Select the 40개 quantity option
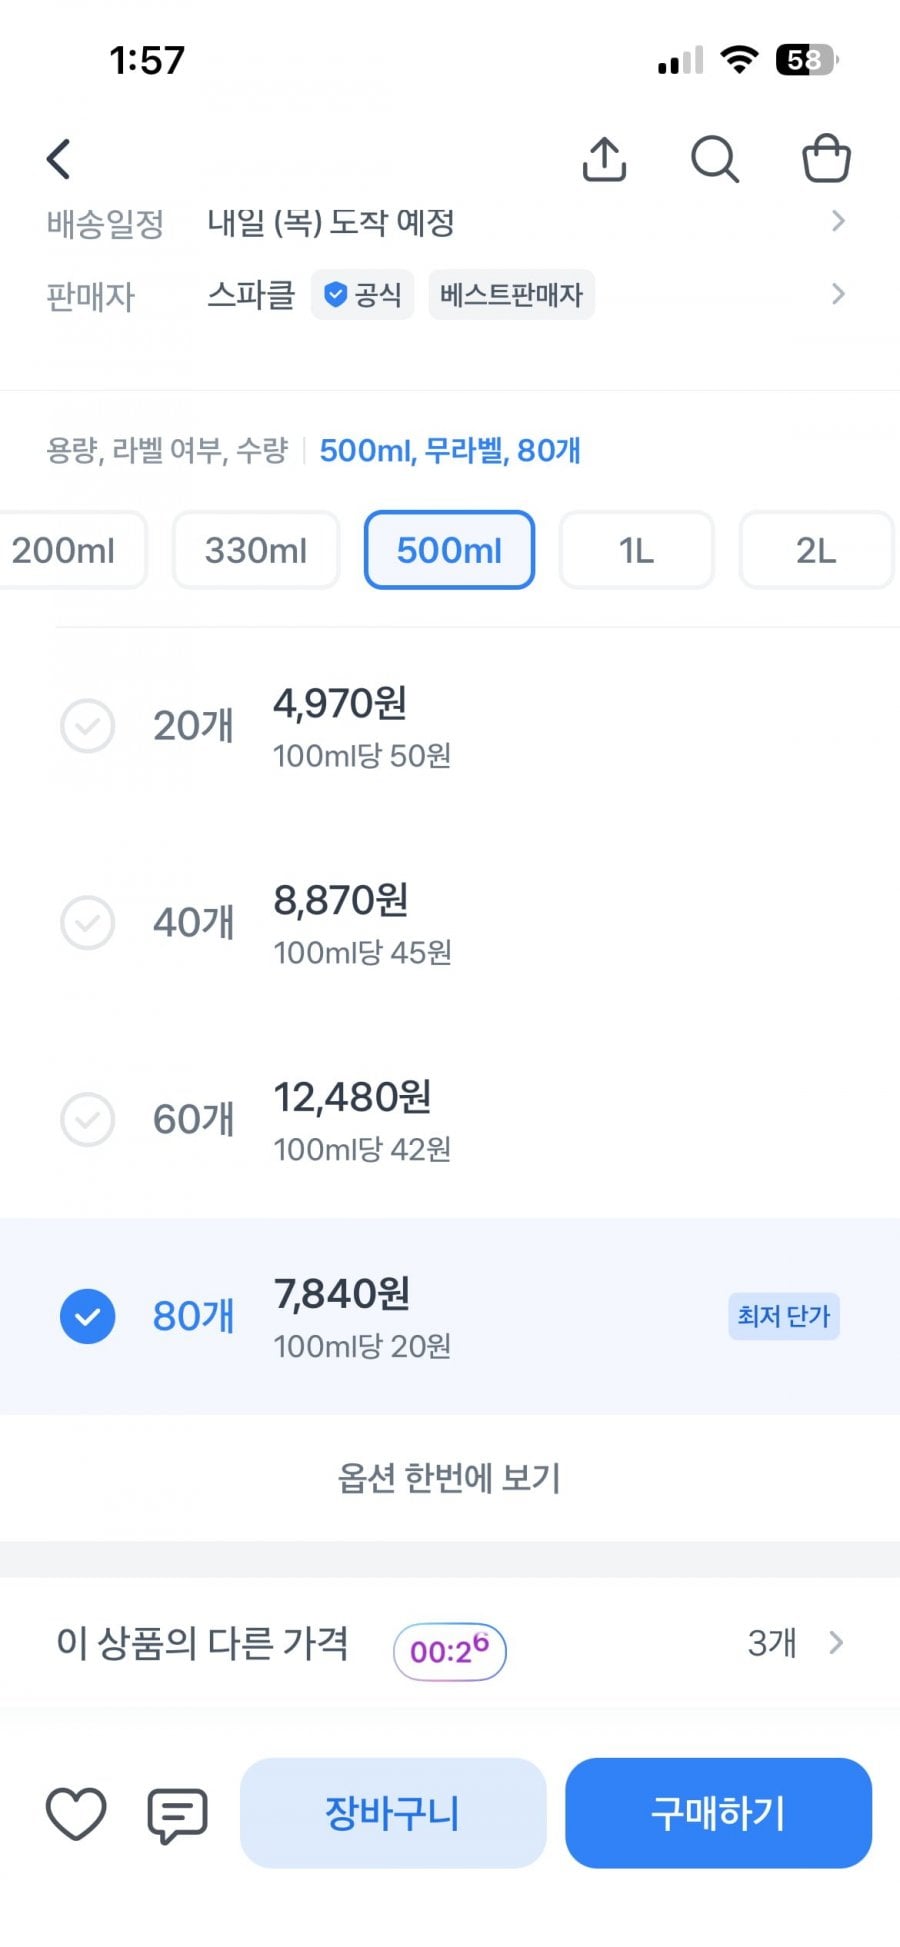This screenshot has height=1947, width=900. pyautogui.click(x=450, y=922)
